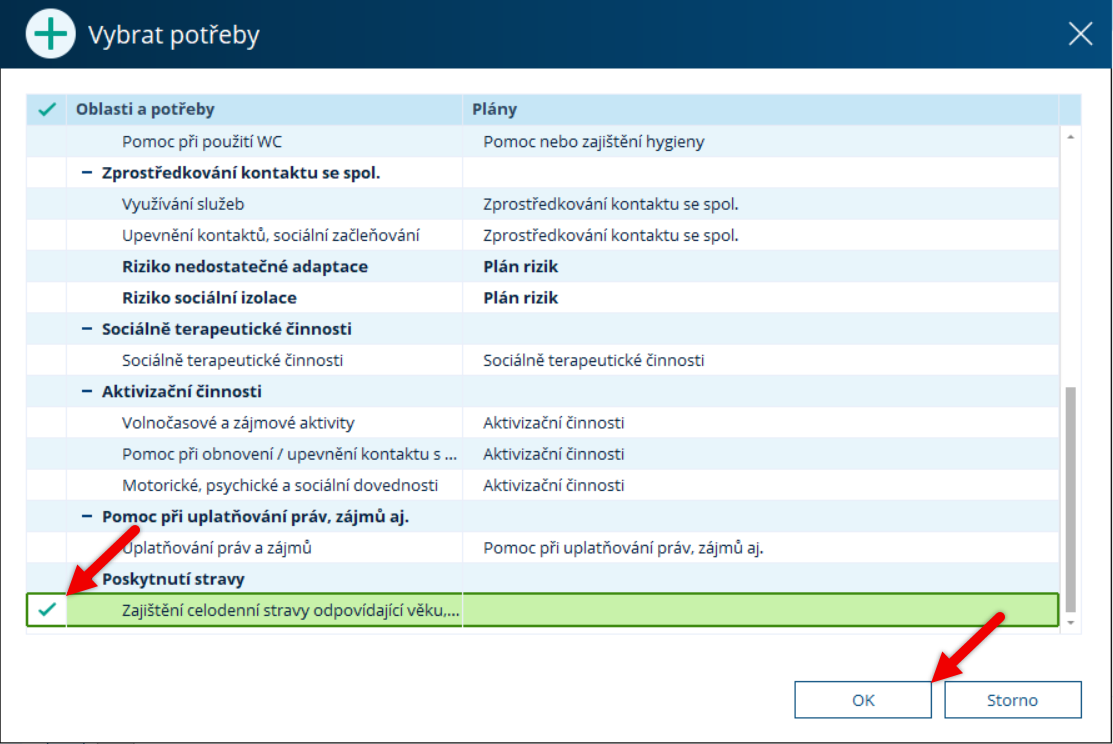The height and width of the screenshot is (744, 1113).
Task: Toggle the select-all checkmark in the header
Action: [47, 109]
